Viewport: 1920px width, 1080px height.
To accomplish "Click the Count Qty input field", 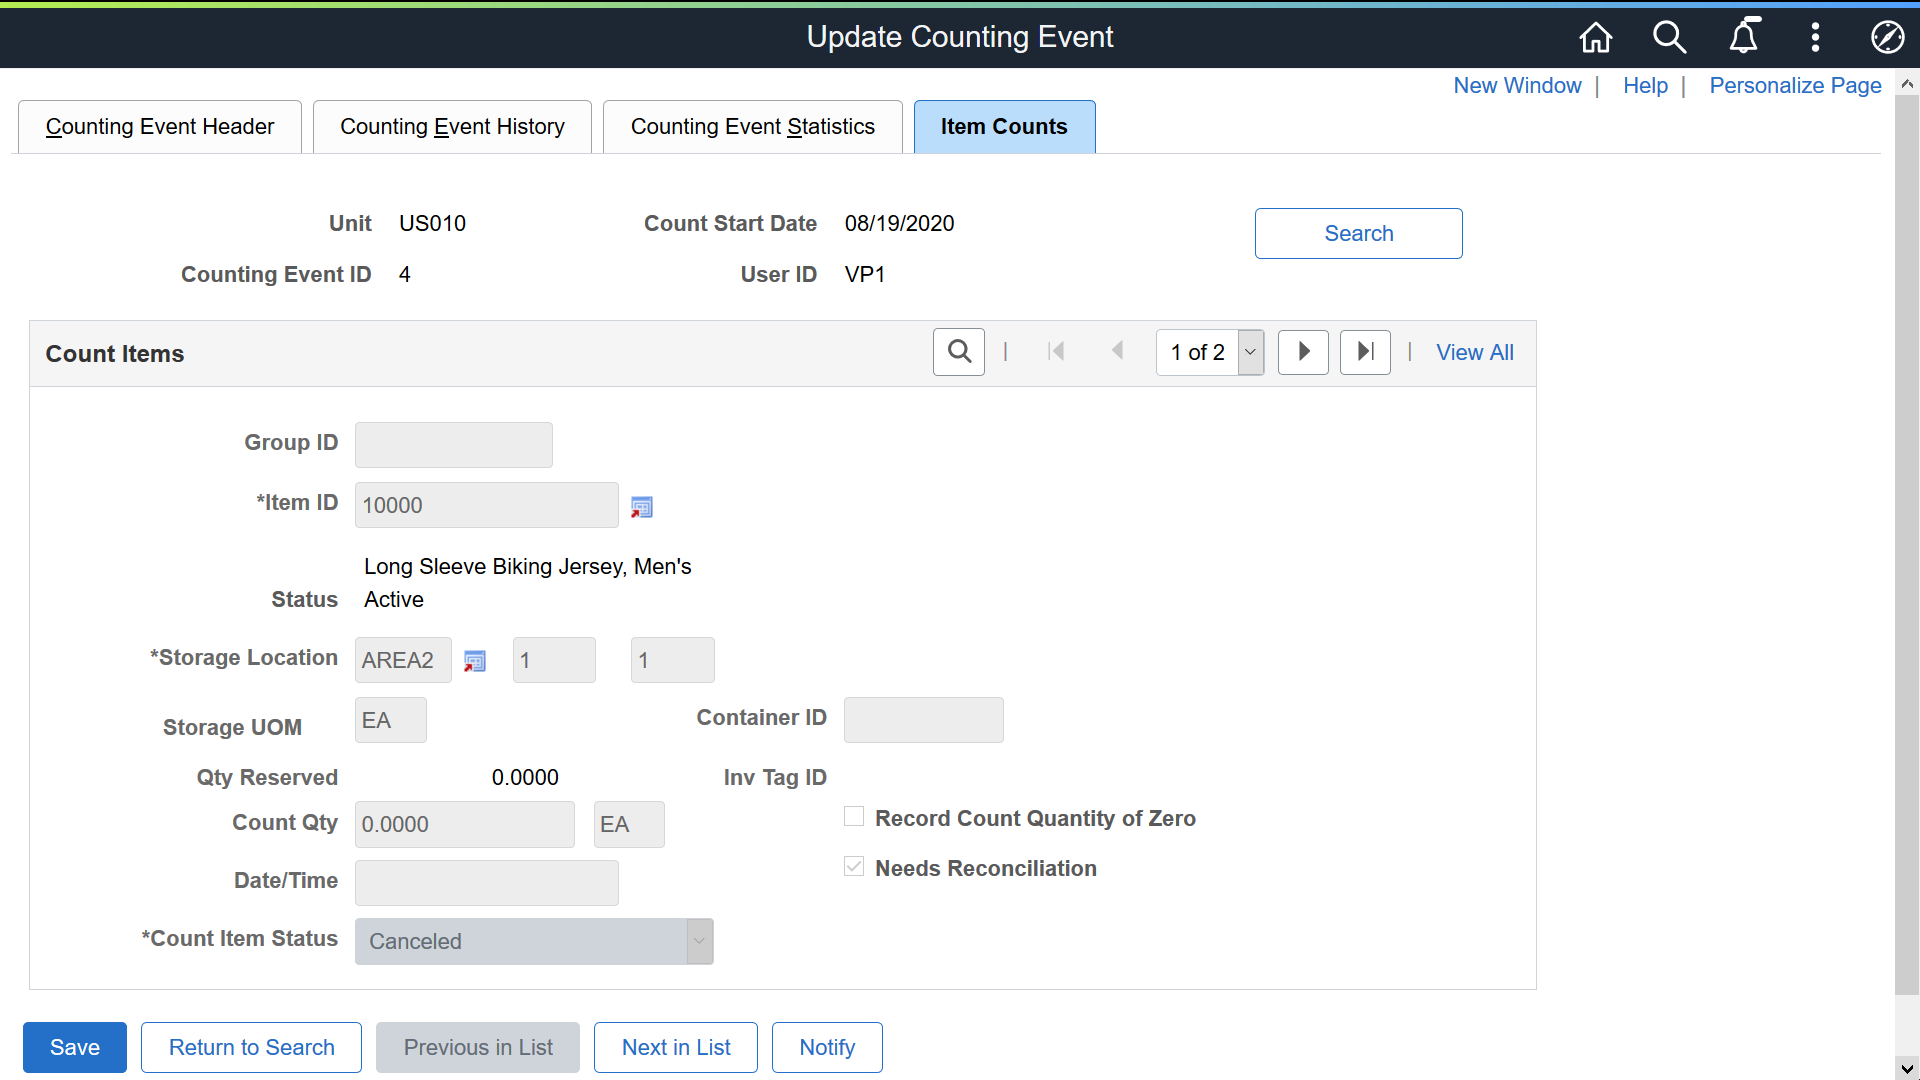I will pyautogui.click(x=464, y=825).
